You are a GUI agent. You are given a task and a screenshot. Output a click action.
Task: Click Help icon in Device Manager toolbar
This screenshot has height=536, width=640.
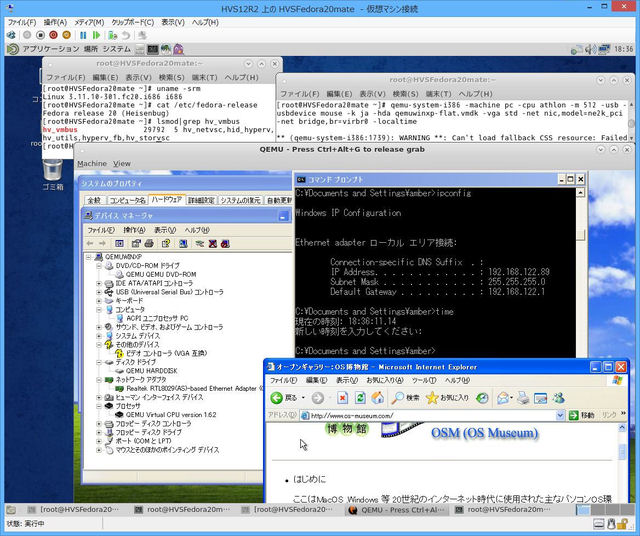[x=166, y=244]
